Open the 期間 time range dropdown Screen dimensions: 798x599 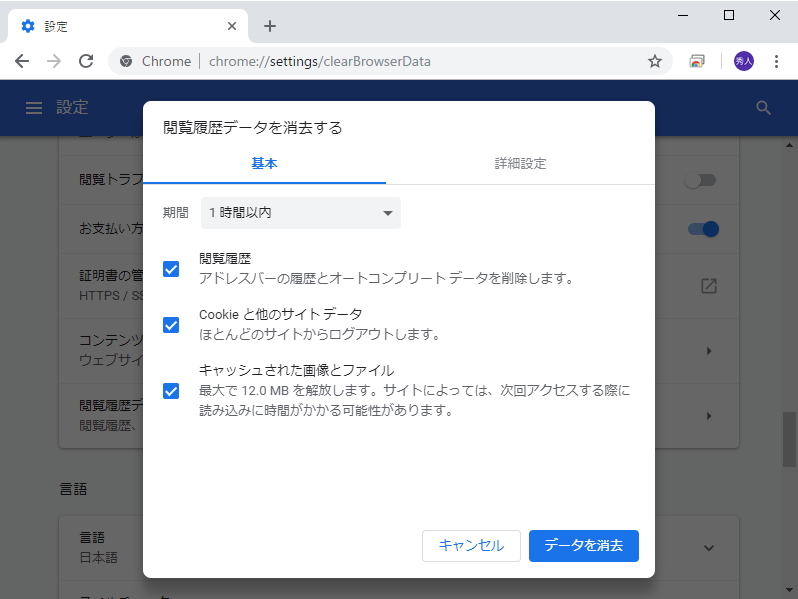point(301,213)
